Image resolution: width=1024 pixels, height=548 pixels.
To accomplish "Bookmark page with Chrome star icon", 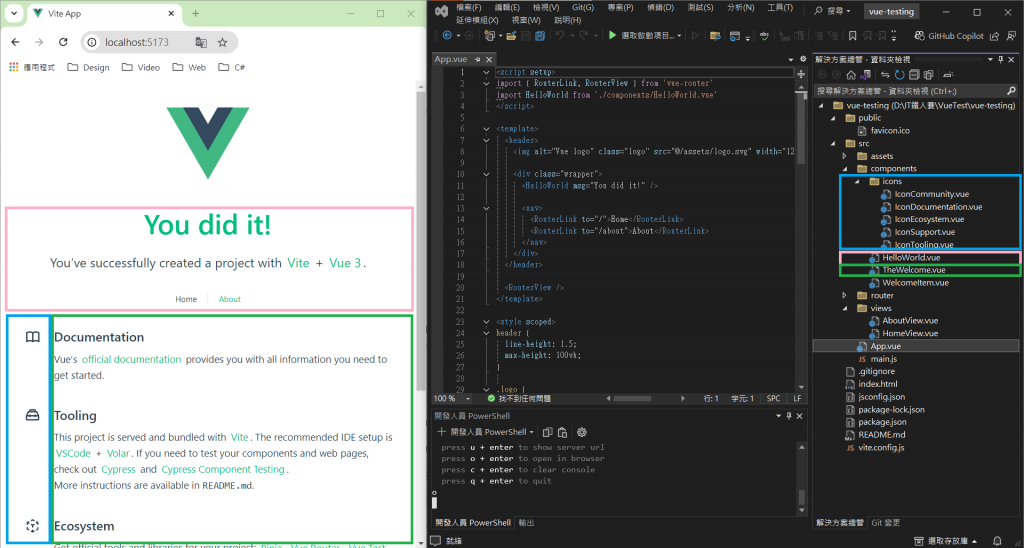I will [x=222, y=42].
